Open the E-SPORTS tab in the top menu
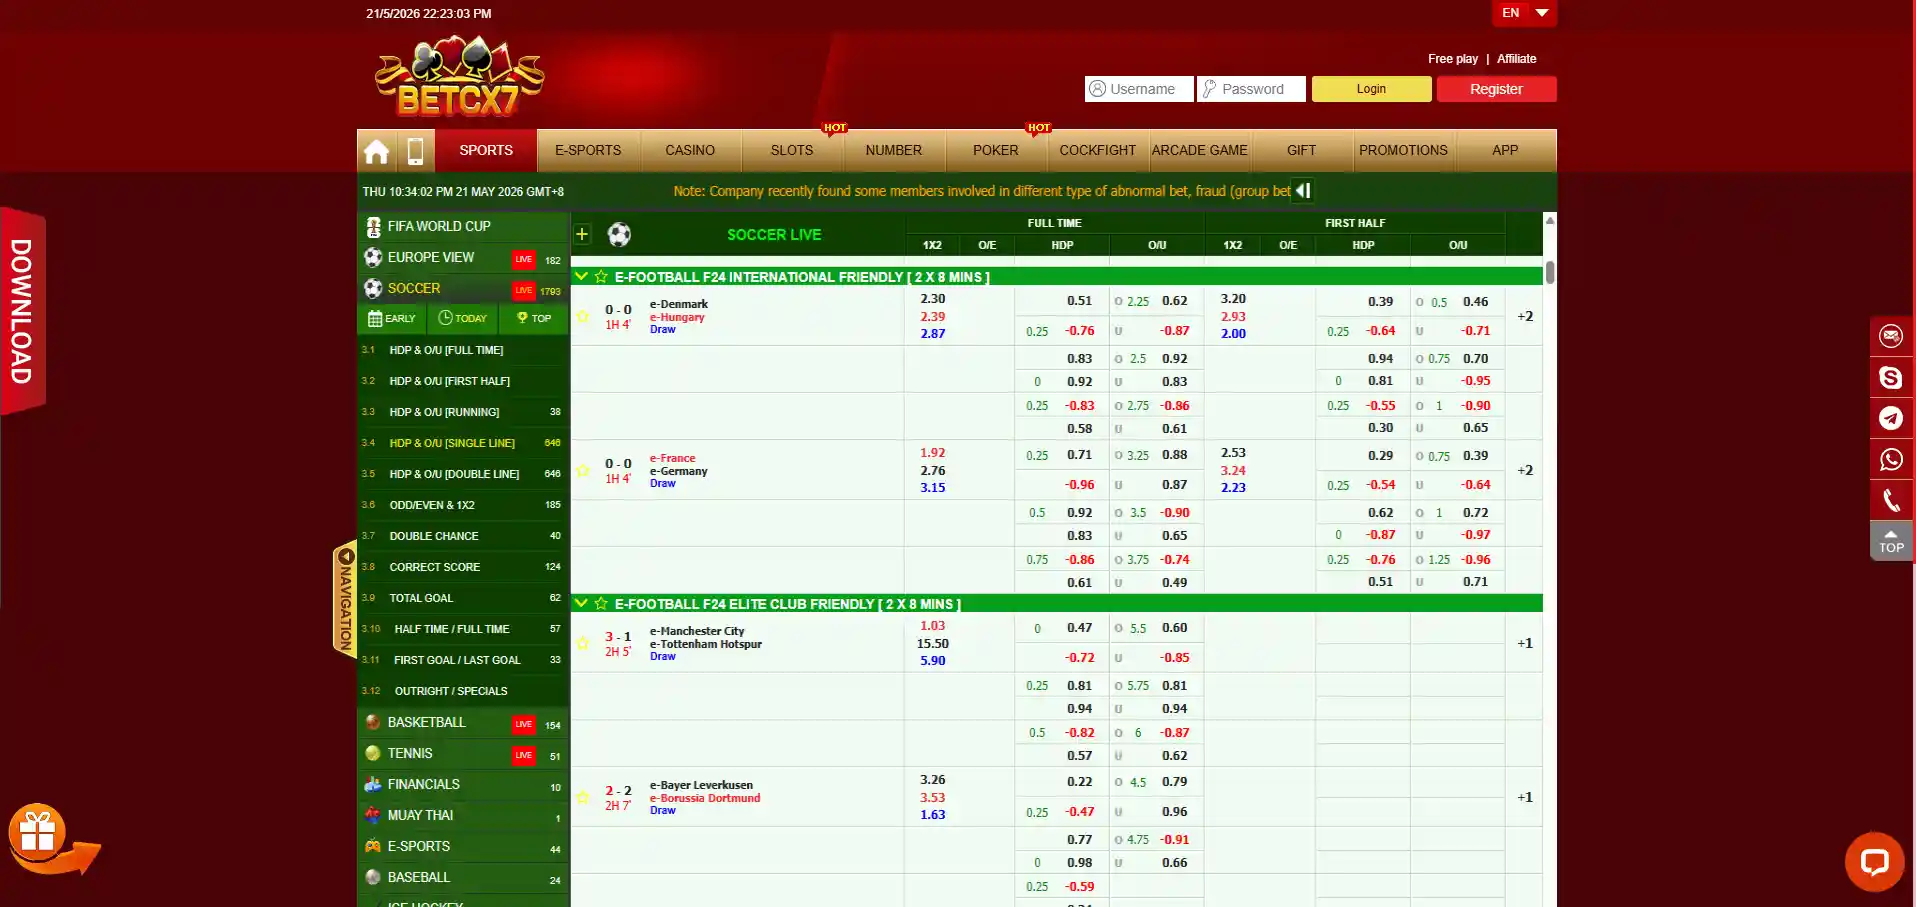This screenshot has width=1916, height=907. (588, 151)
